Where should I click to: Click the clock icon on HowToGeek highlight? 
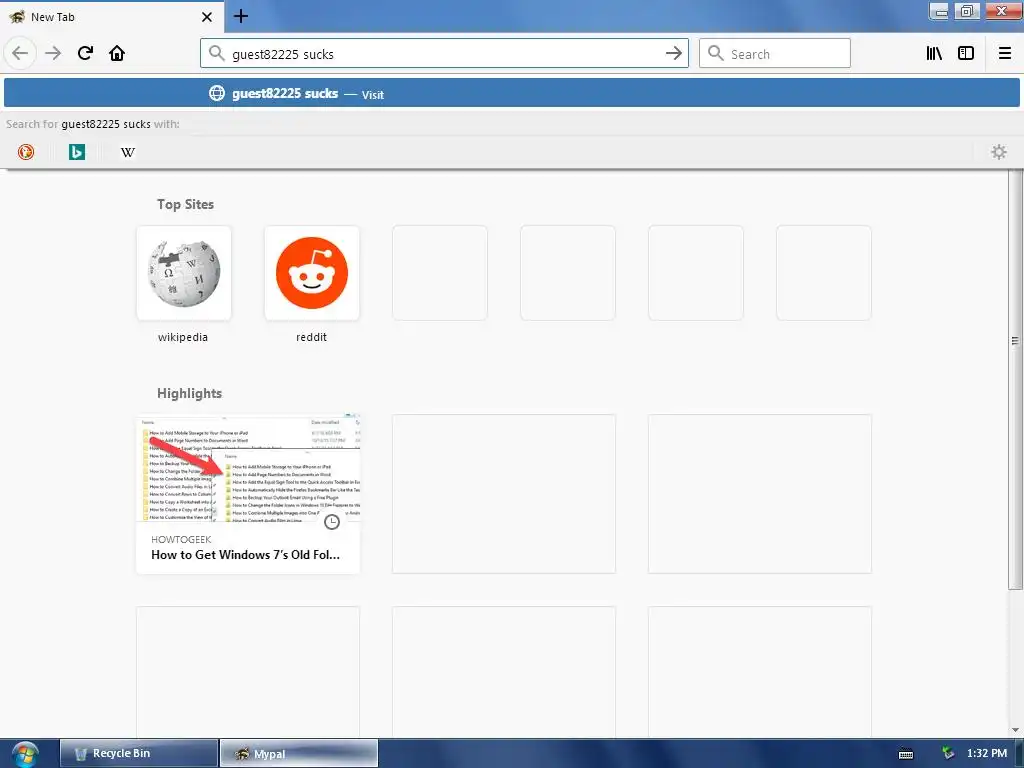click(332, 522)
